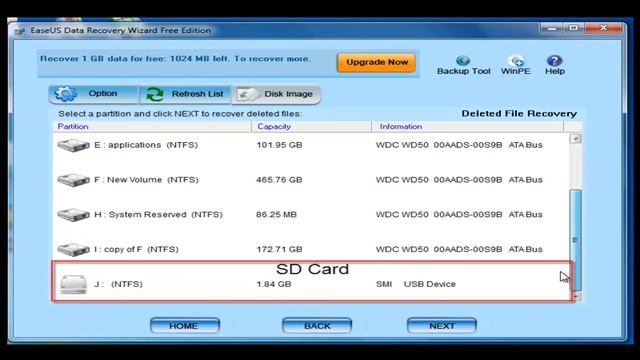Sort by the Partition column header

73,127
